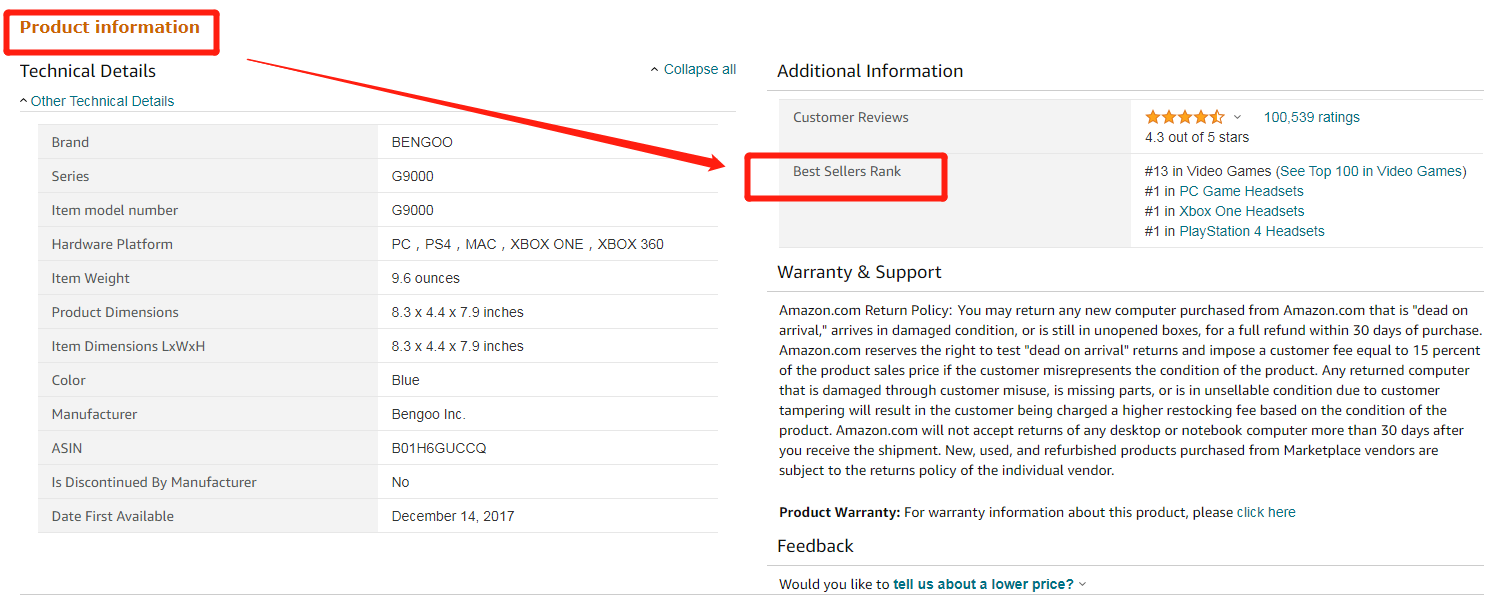
Task: Click the Technical Details heading
Action: 88,71
